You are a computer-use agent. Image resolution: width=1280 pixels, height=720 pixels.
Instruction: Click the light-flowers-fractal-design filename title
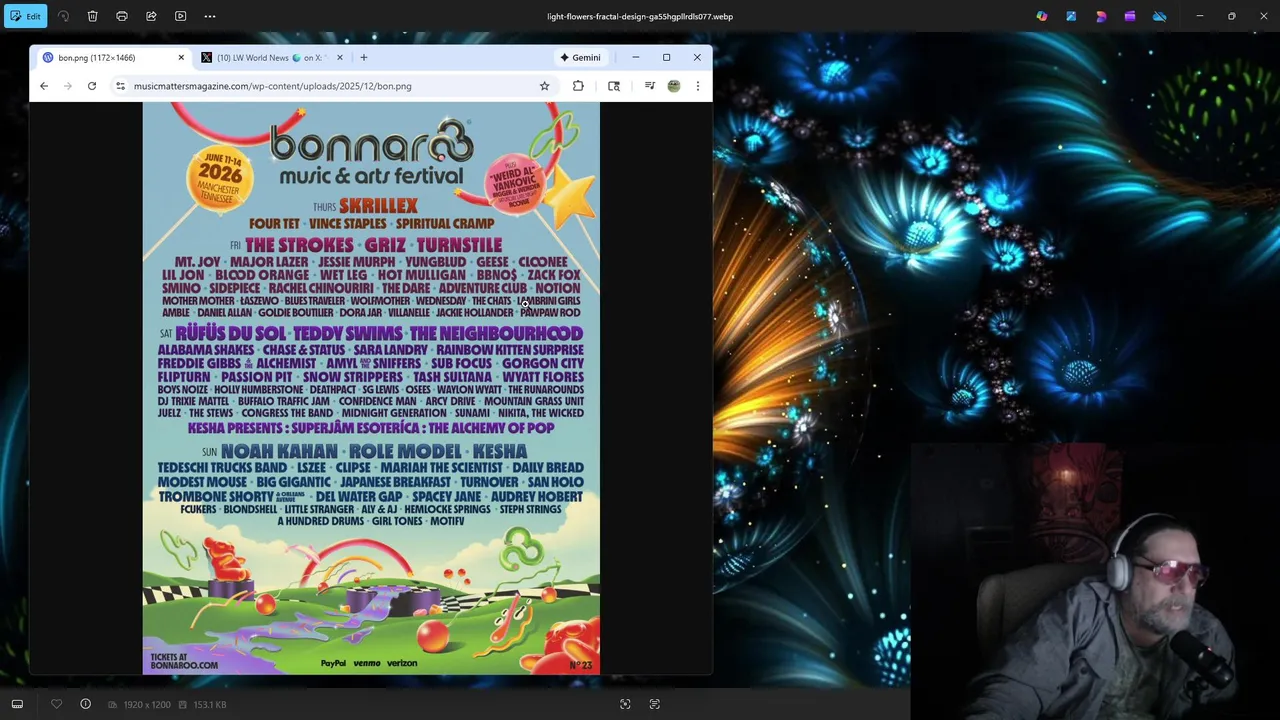[x=640, y=16]
